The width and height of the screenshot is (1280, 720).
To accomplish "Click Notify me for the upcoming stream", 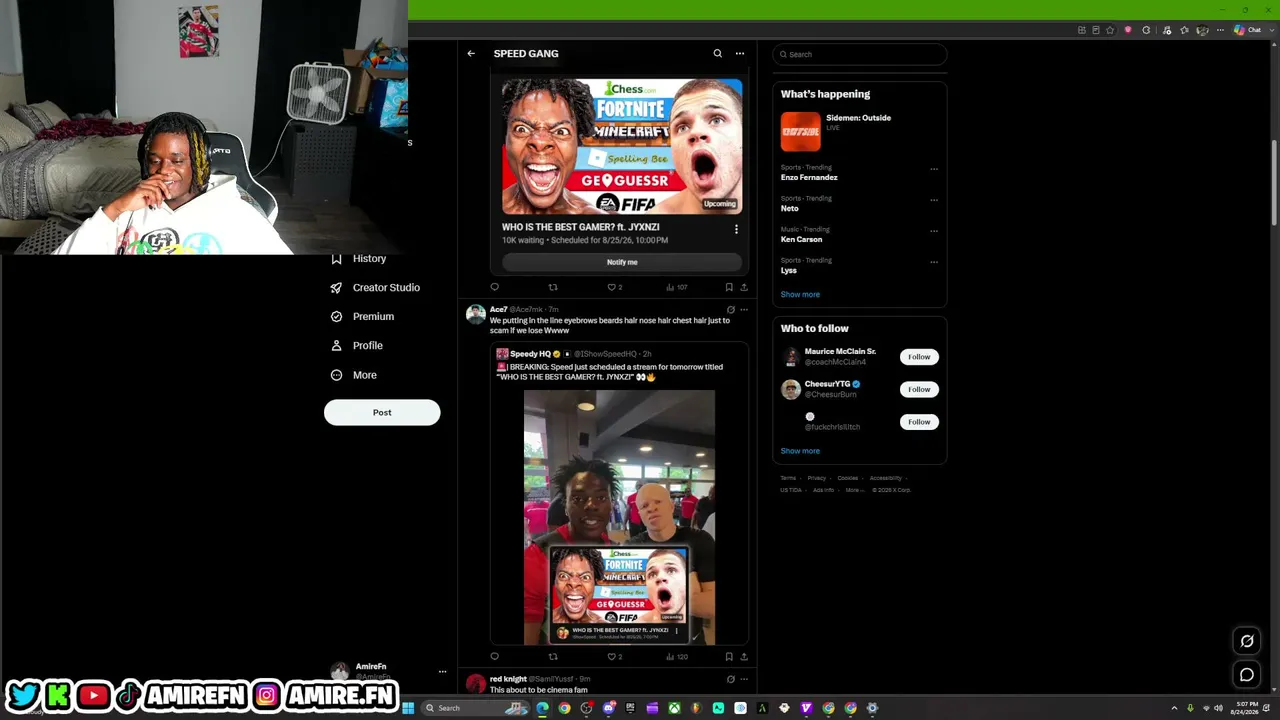I will (x=622, y=262).
